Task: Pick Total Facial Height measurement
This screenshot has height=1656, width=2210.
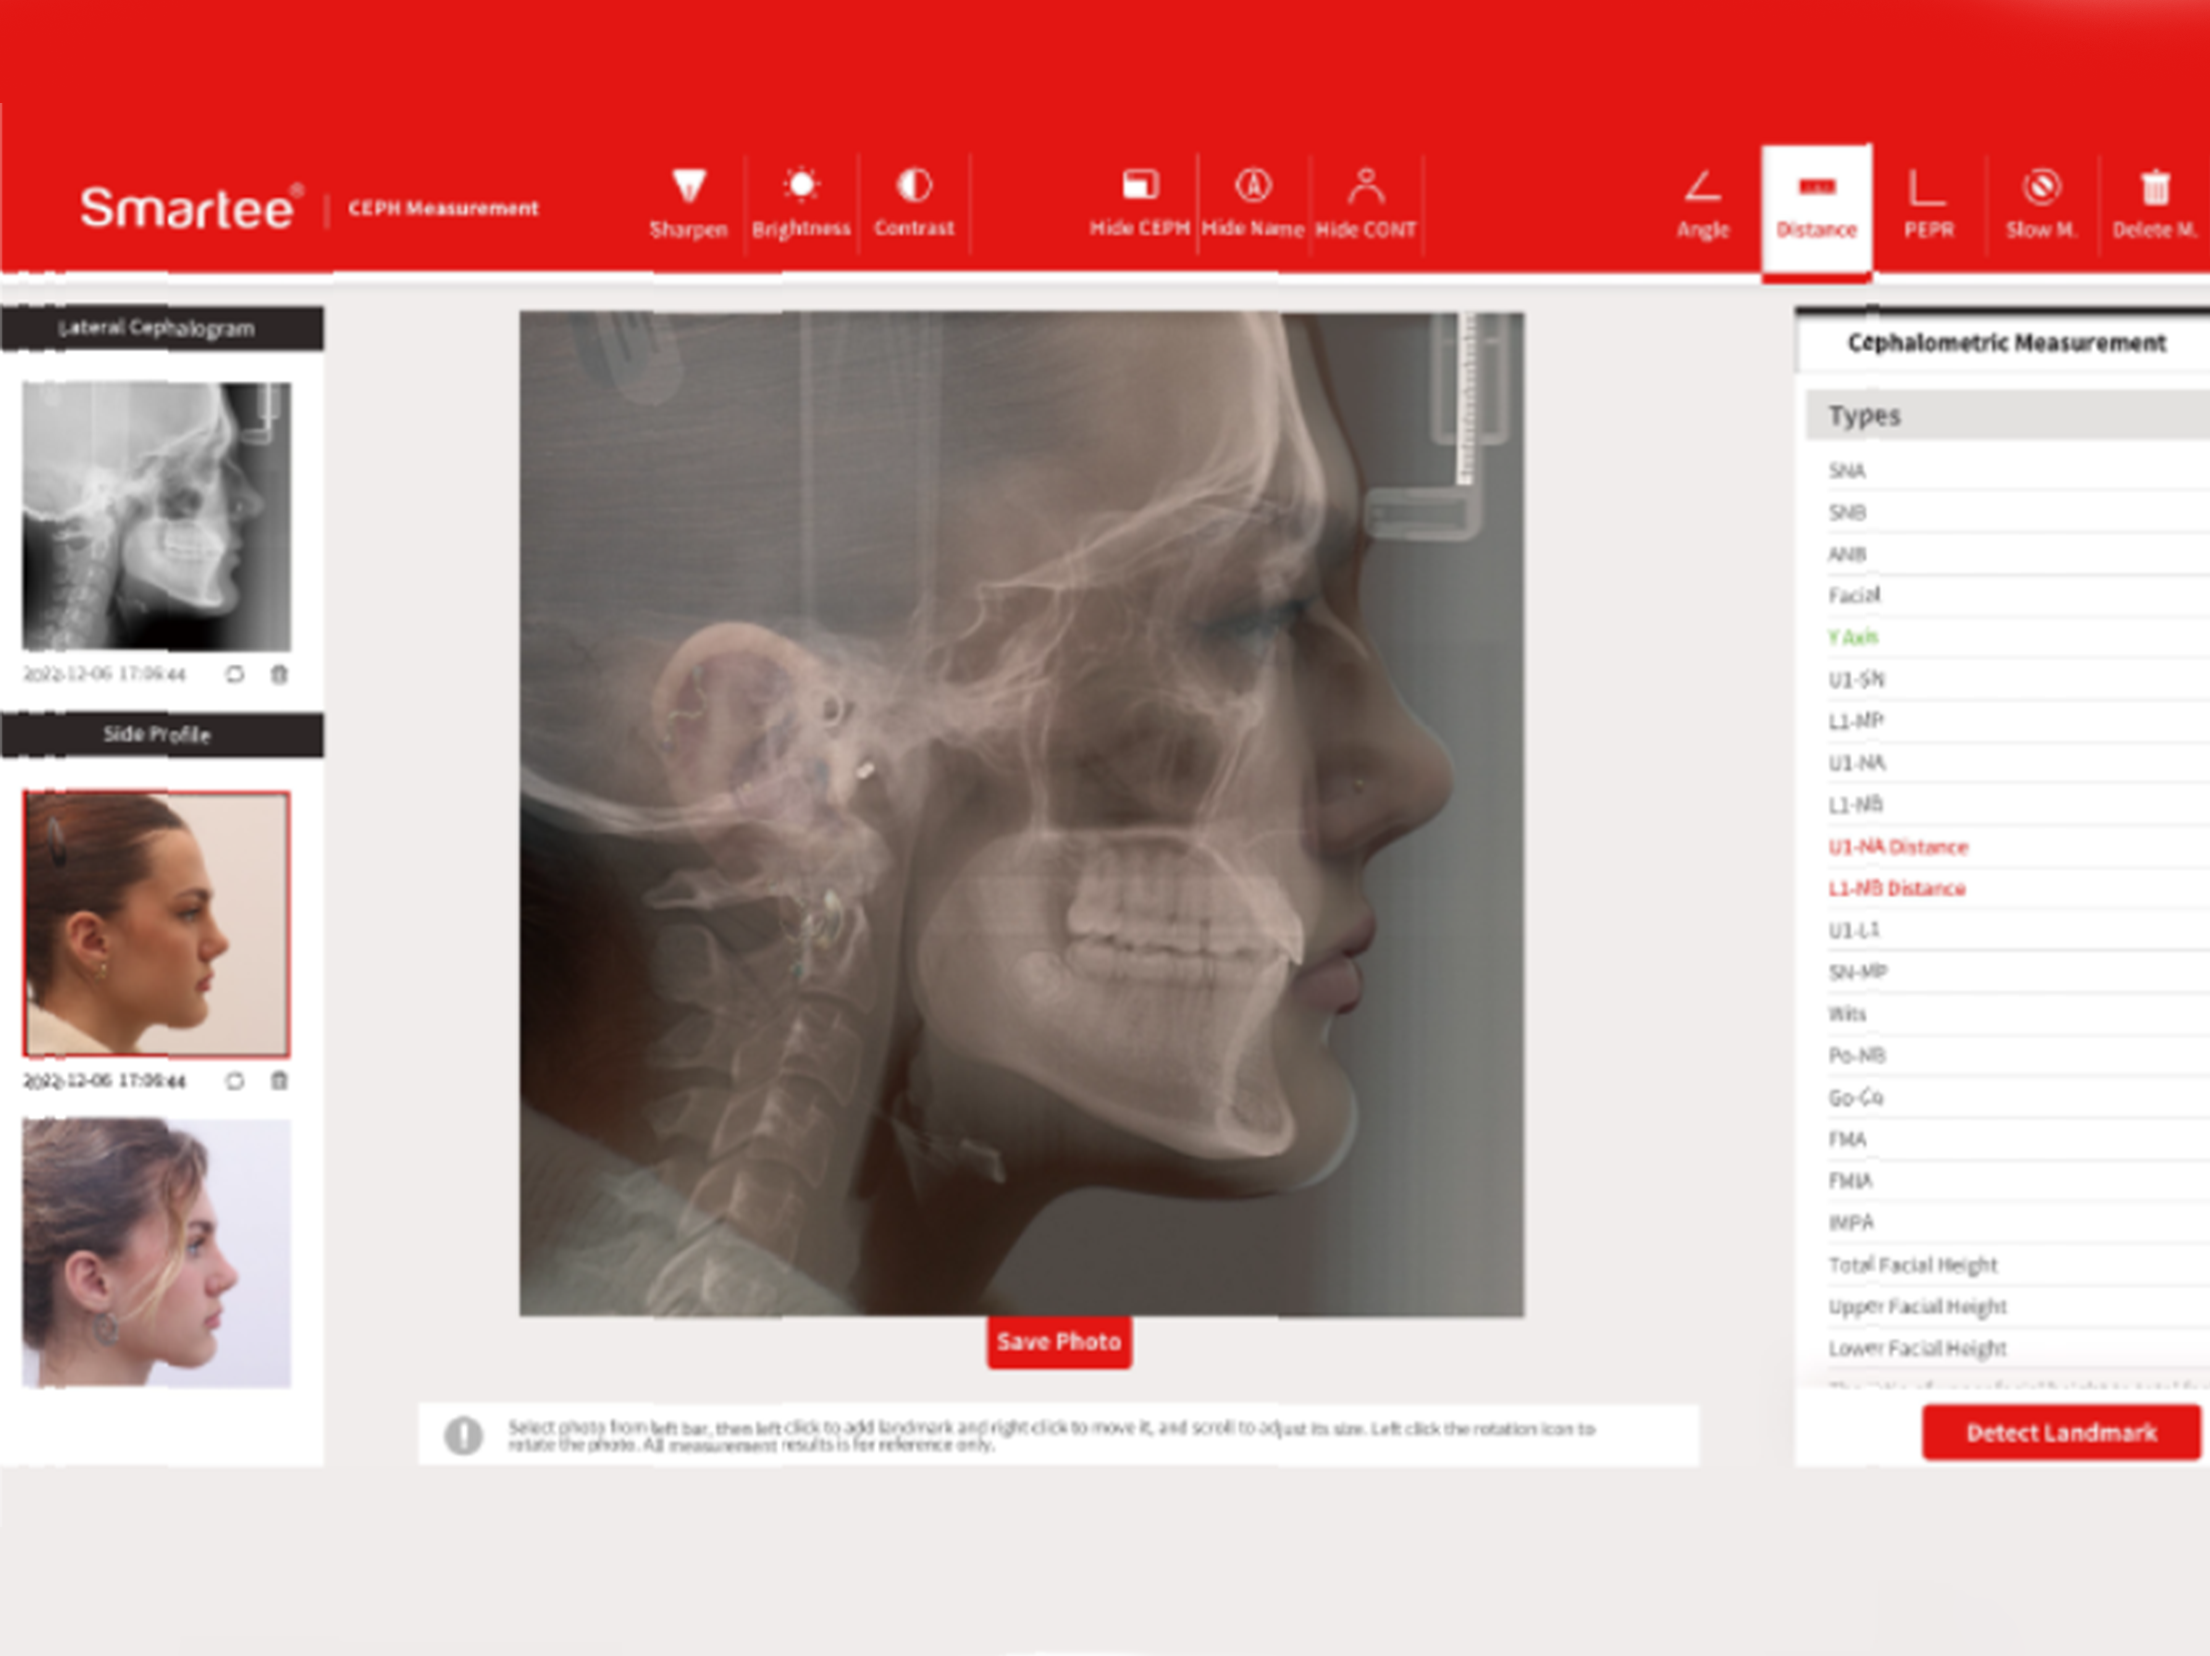Action: click(1912, 1265)
